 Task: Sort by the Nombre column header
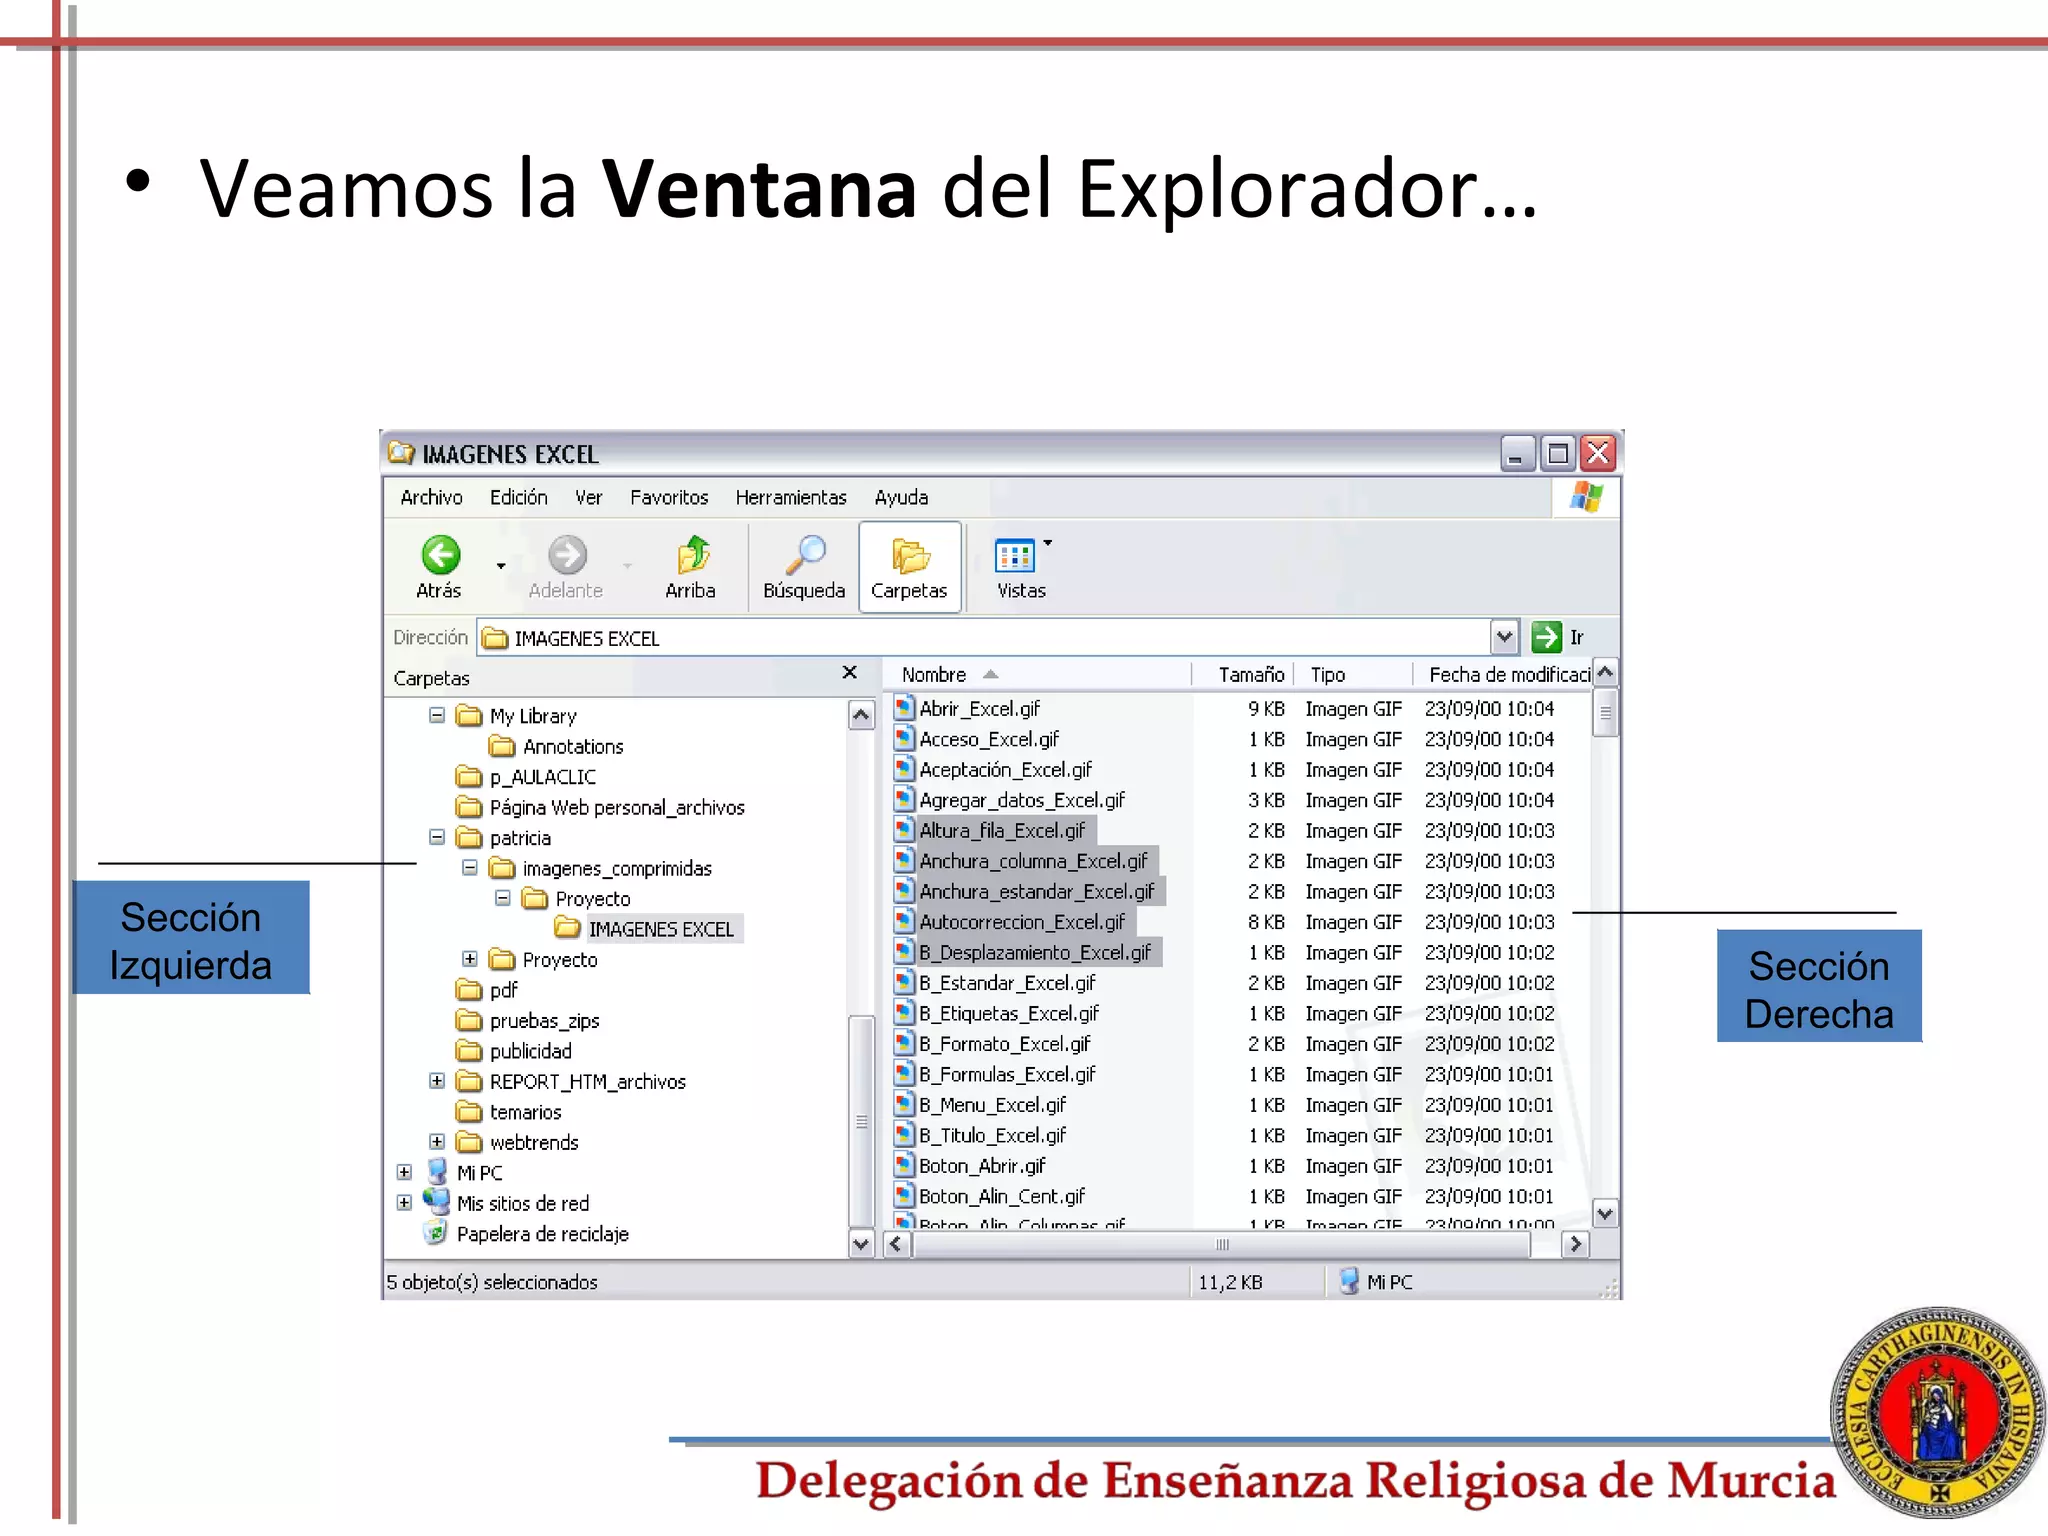coord(1038,675)
